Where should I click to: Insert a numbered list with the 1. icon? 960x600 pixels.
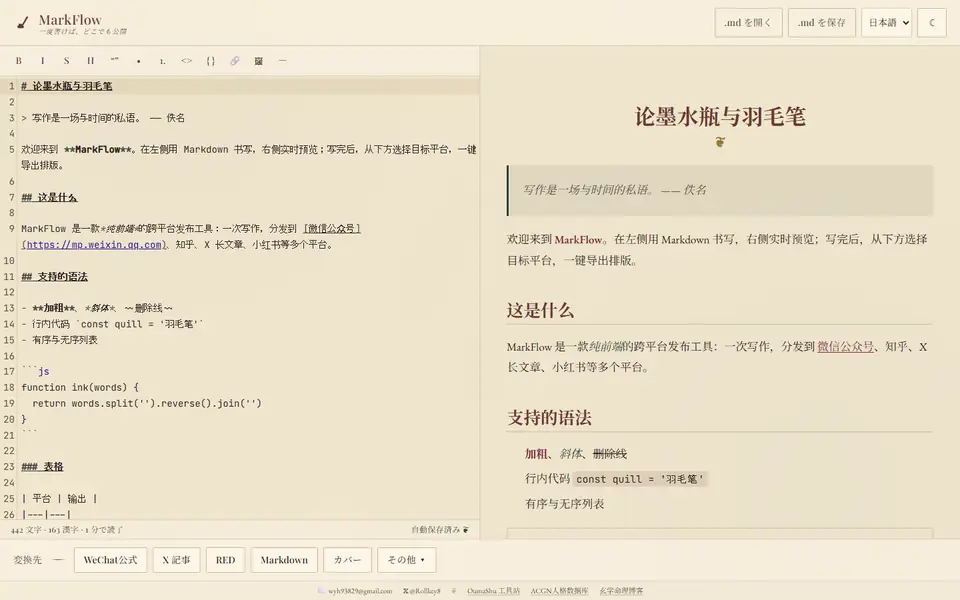point(162,61)
